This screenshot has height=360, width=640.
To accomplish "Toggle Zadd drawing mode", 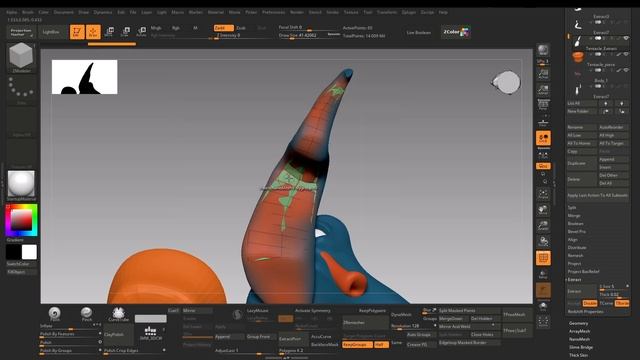I will click(x=223, y=28).
